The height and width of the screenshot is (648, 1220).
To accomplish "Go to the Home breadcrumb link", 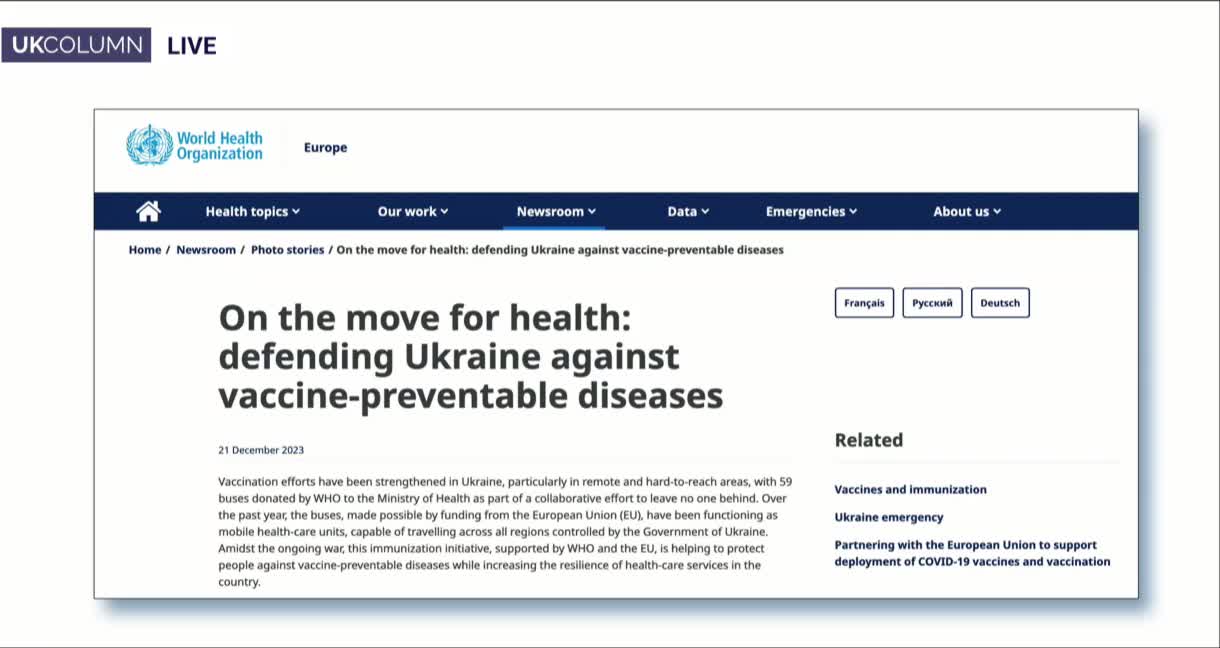I will [145, 250].
